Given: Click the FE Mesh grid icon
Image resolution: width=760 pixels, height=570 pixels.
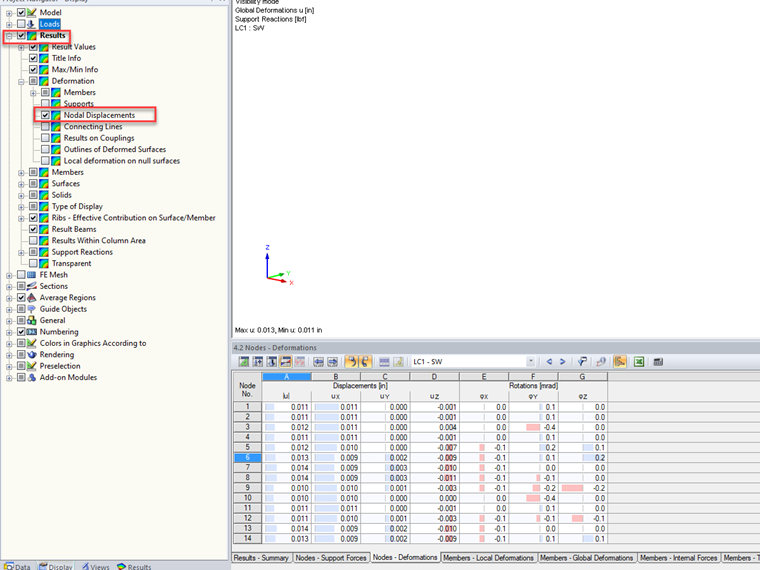Looking at the screenshot, I should point(32,275).
